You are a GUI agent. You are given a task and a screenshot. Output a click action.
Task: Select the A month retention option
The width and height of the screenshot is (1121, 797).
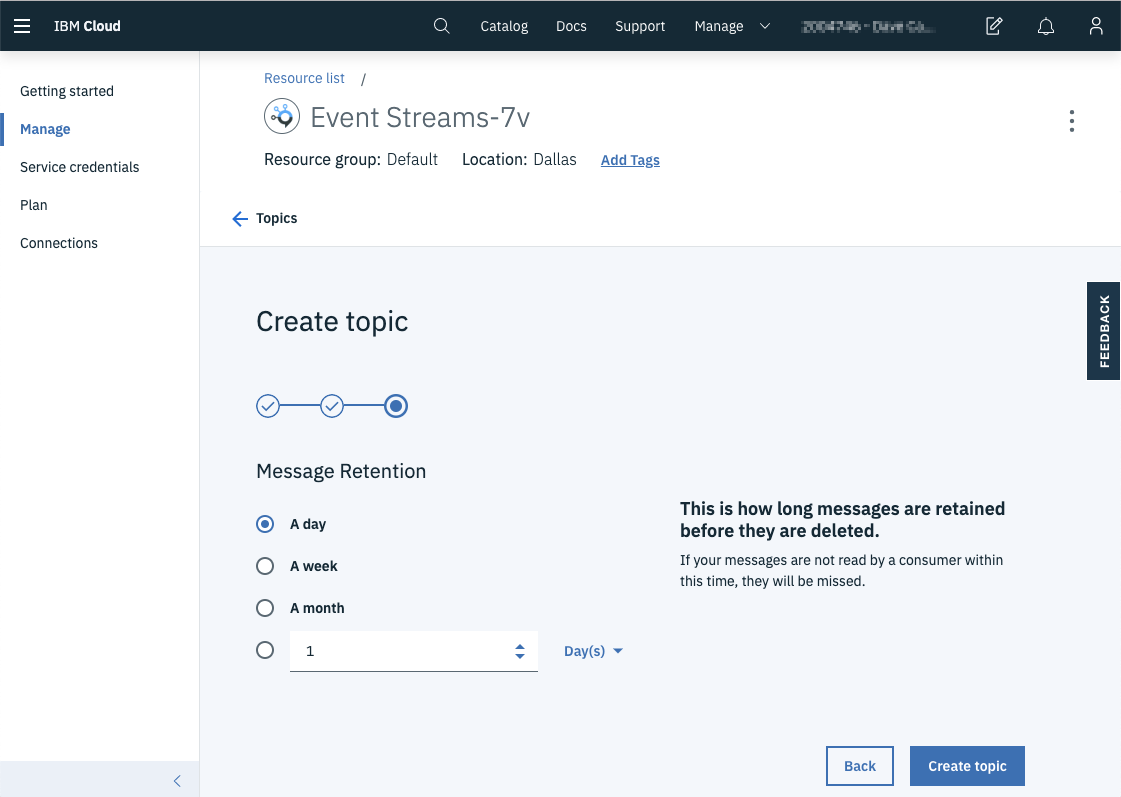pos(265,608)
